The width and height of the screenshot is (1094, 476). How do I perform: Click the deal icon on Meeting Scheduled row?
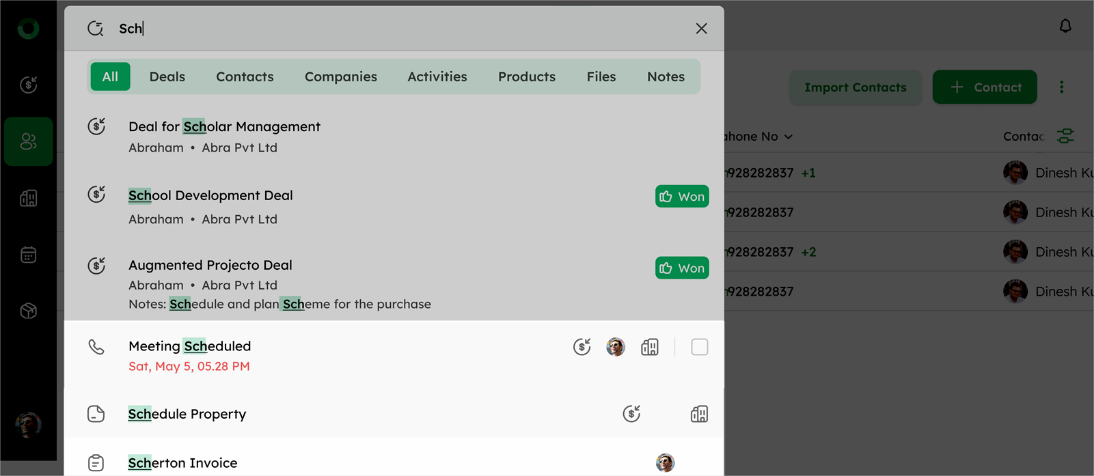(x=582, y=347)
